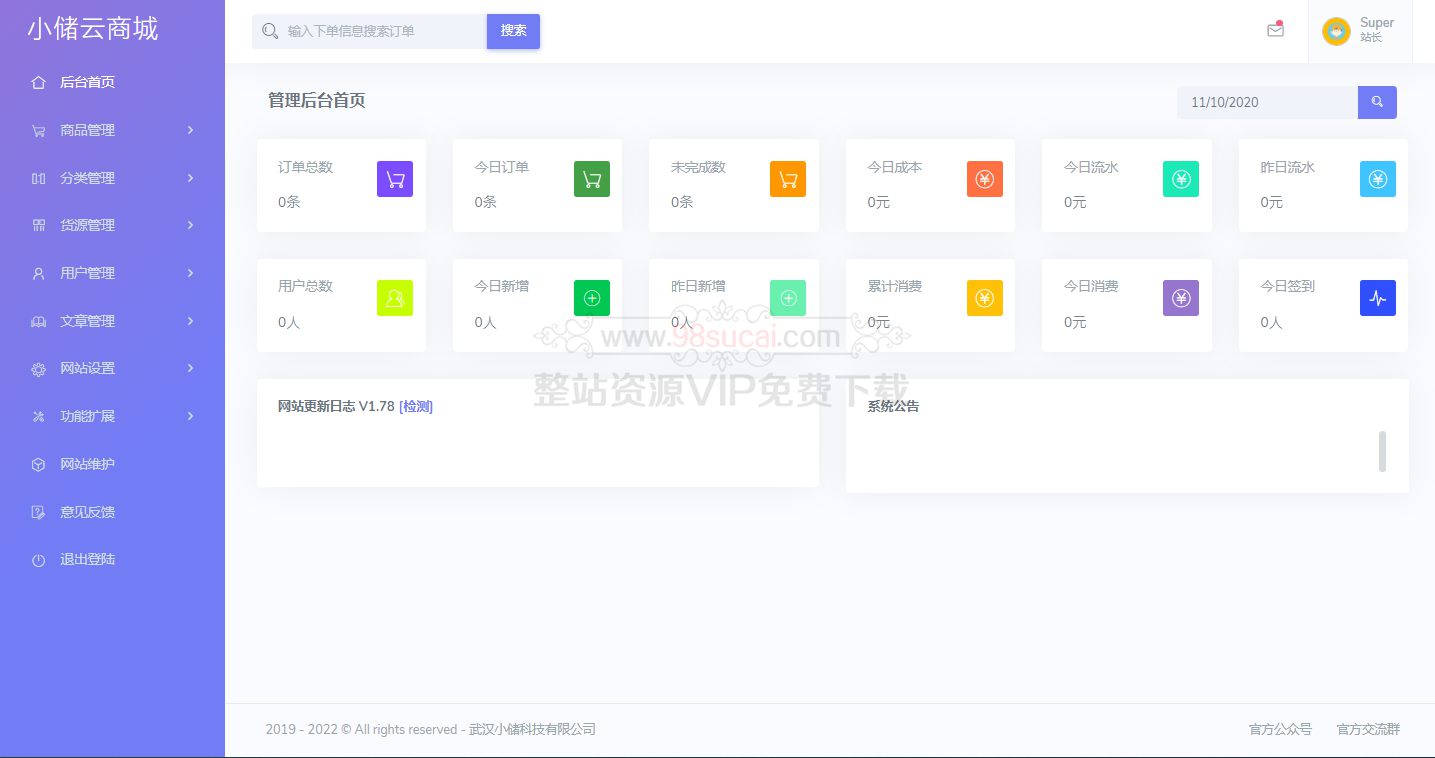
Task: Click the Super user avatar
Action: (x=1336, y=31)
